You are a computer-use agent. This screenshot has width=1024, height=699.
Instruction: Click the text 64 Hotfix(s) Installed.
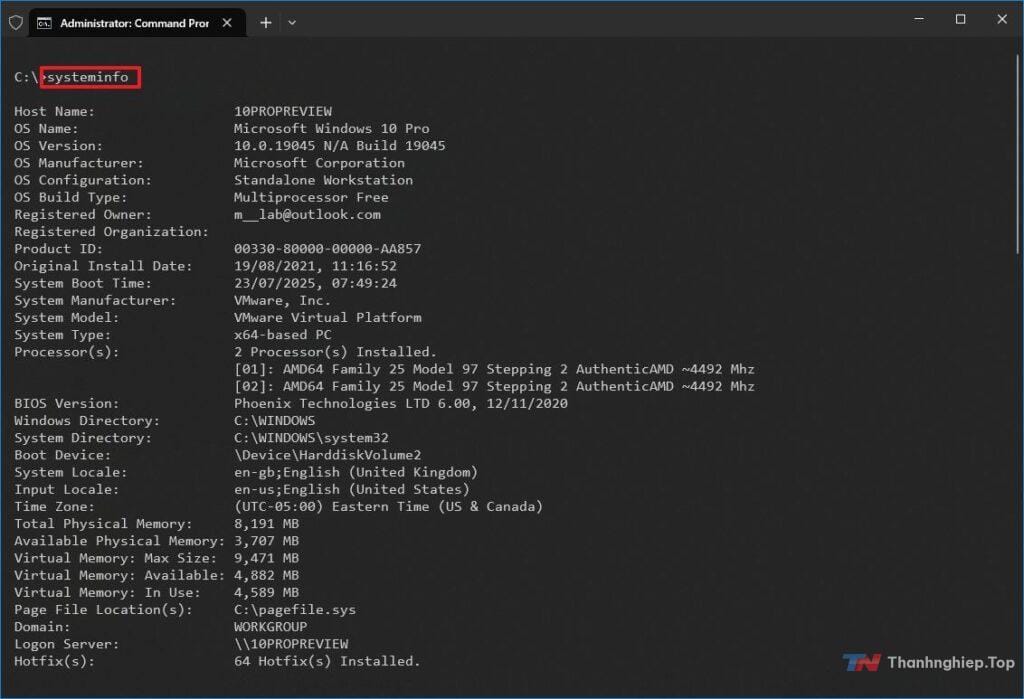click(327, 661)
